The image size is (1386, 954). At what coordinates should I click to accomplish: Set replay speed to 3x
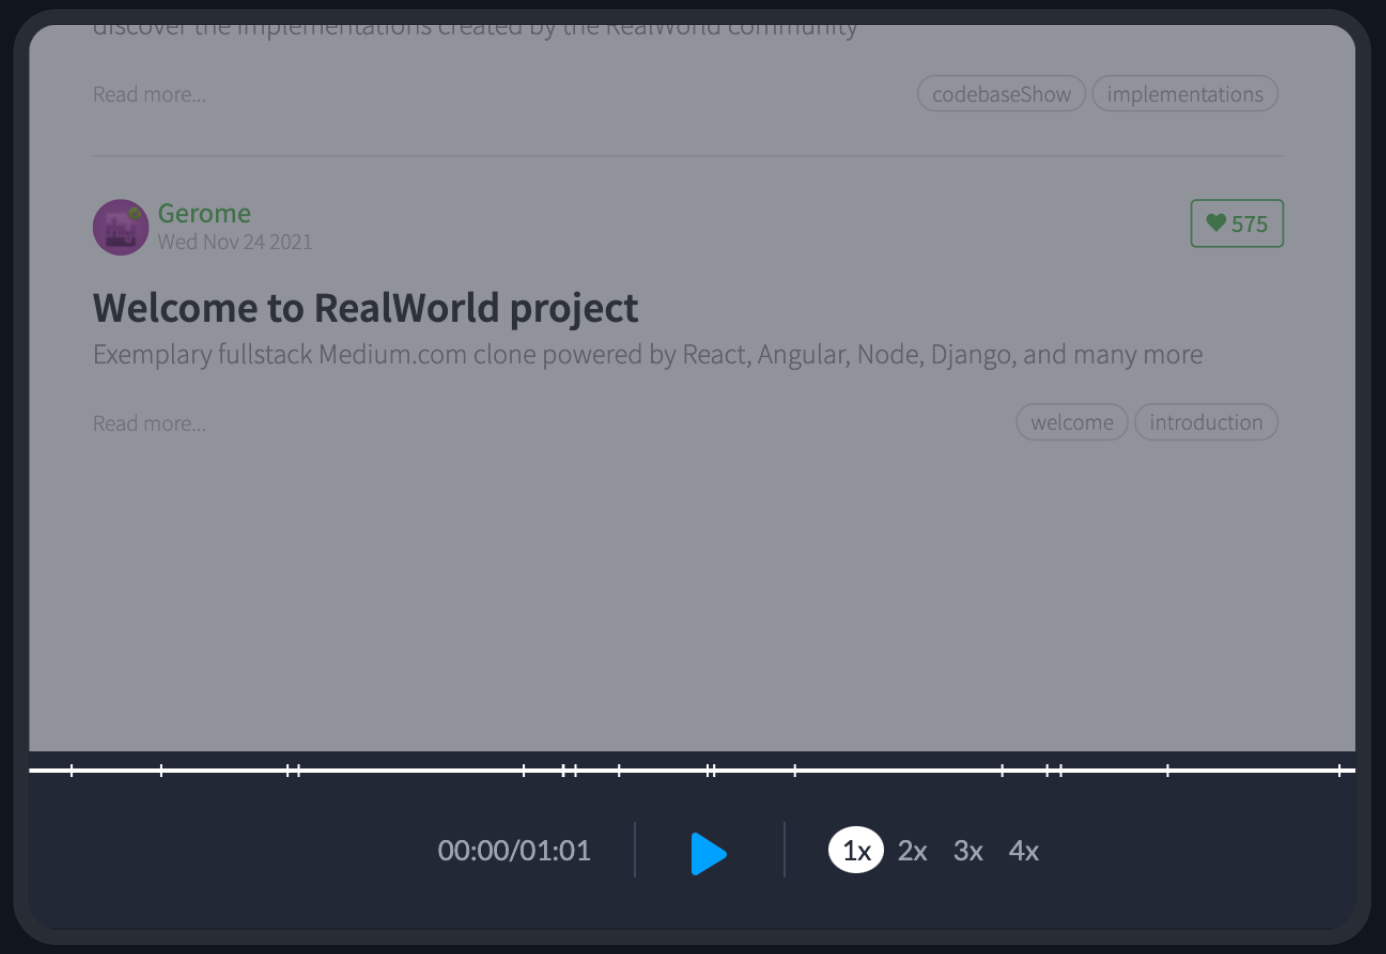coord(967,850)
